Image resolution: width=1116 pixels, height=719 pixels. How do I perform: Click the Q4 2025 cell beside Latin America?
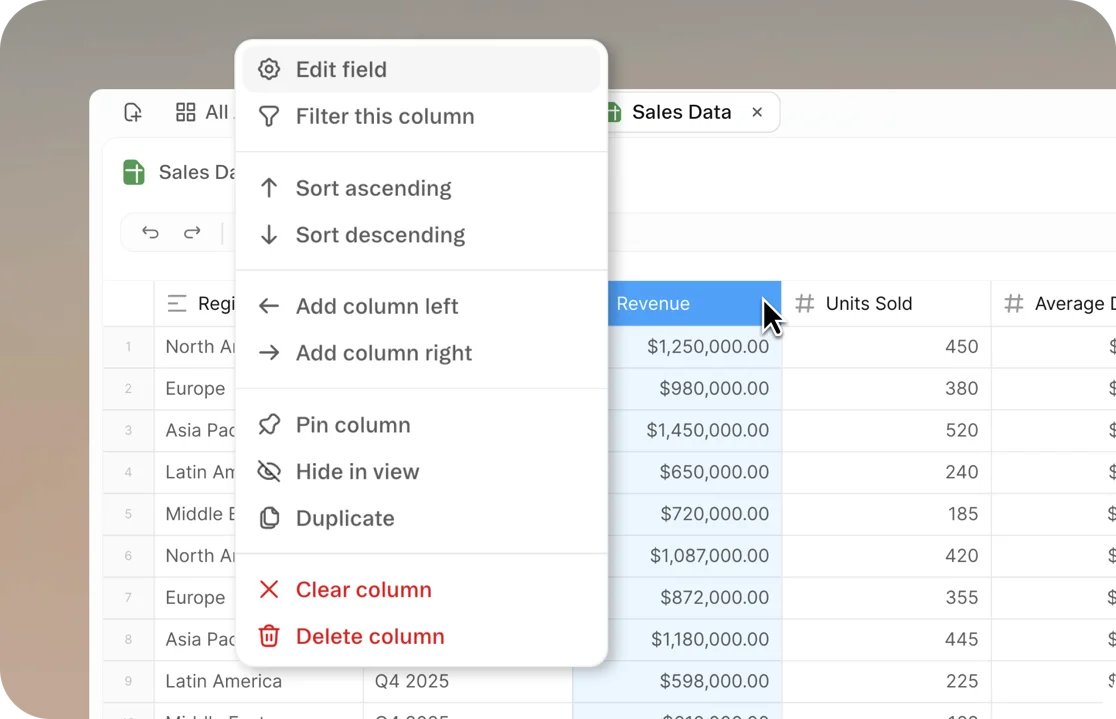[x=414, y=681]
